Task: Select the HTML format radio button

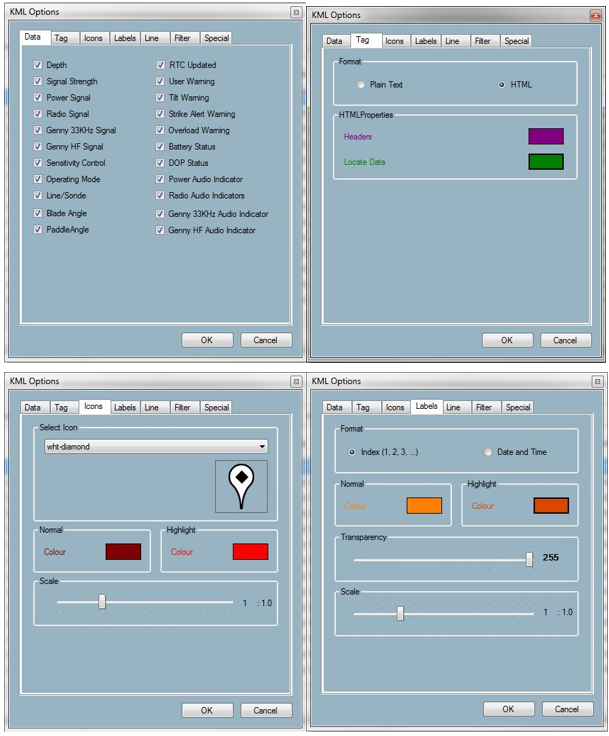Action: 501,85
